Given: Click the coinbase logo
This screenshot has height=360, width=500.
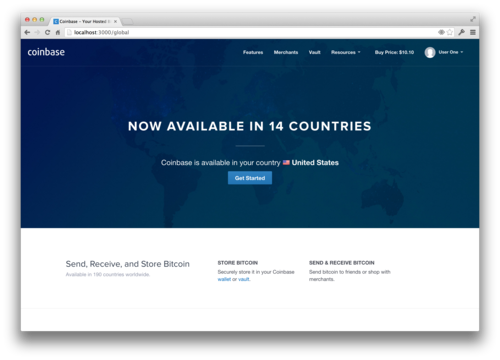Looking at the screenshot, I should [46, 52].
